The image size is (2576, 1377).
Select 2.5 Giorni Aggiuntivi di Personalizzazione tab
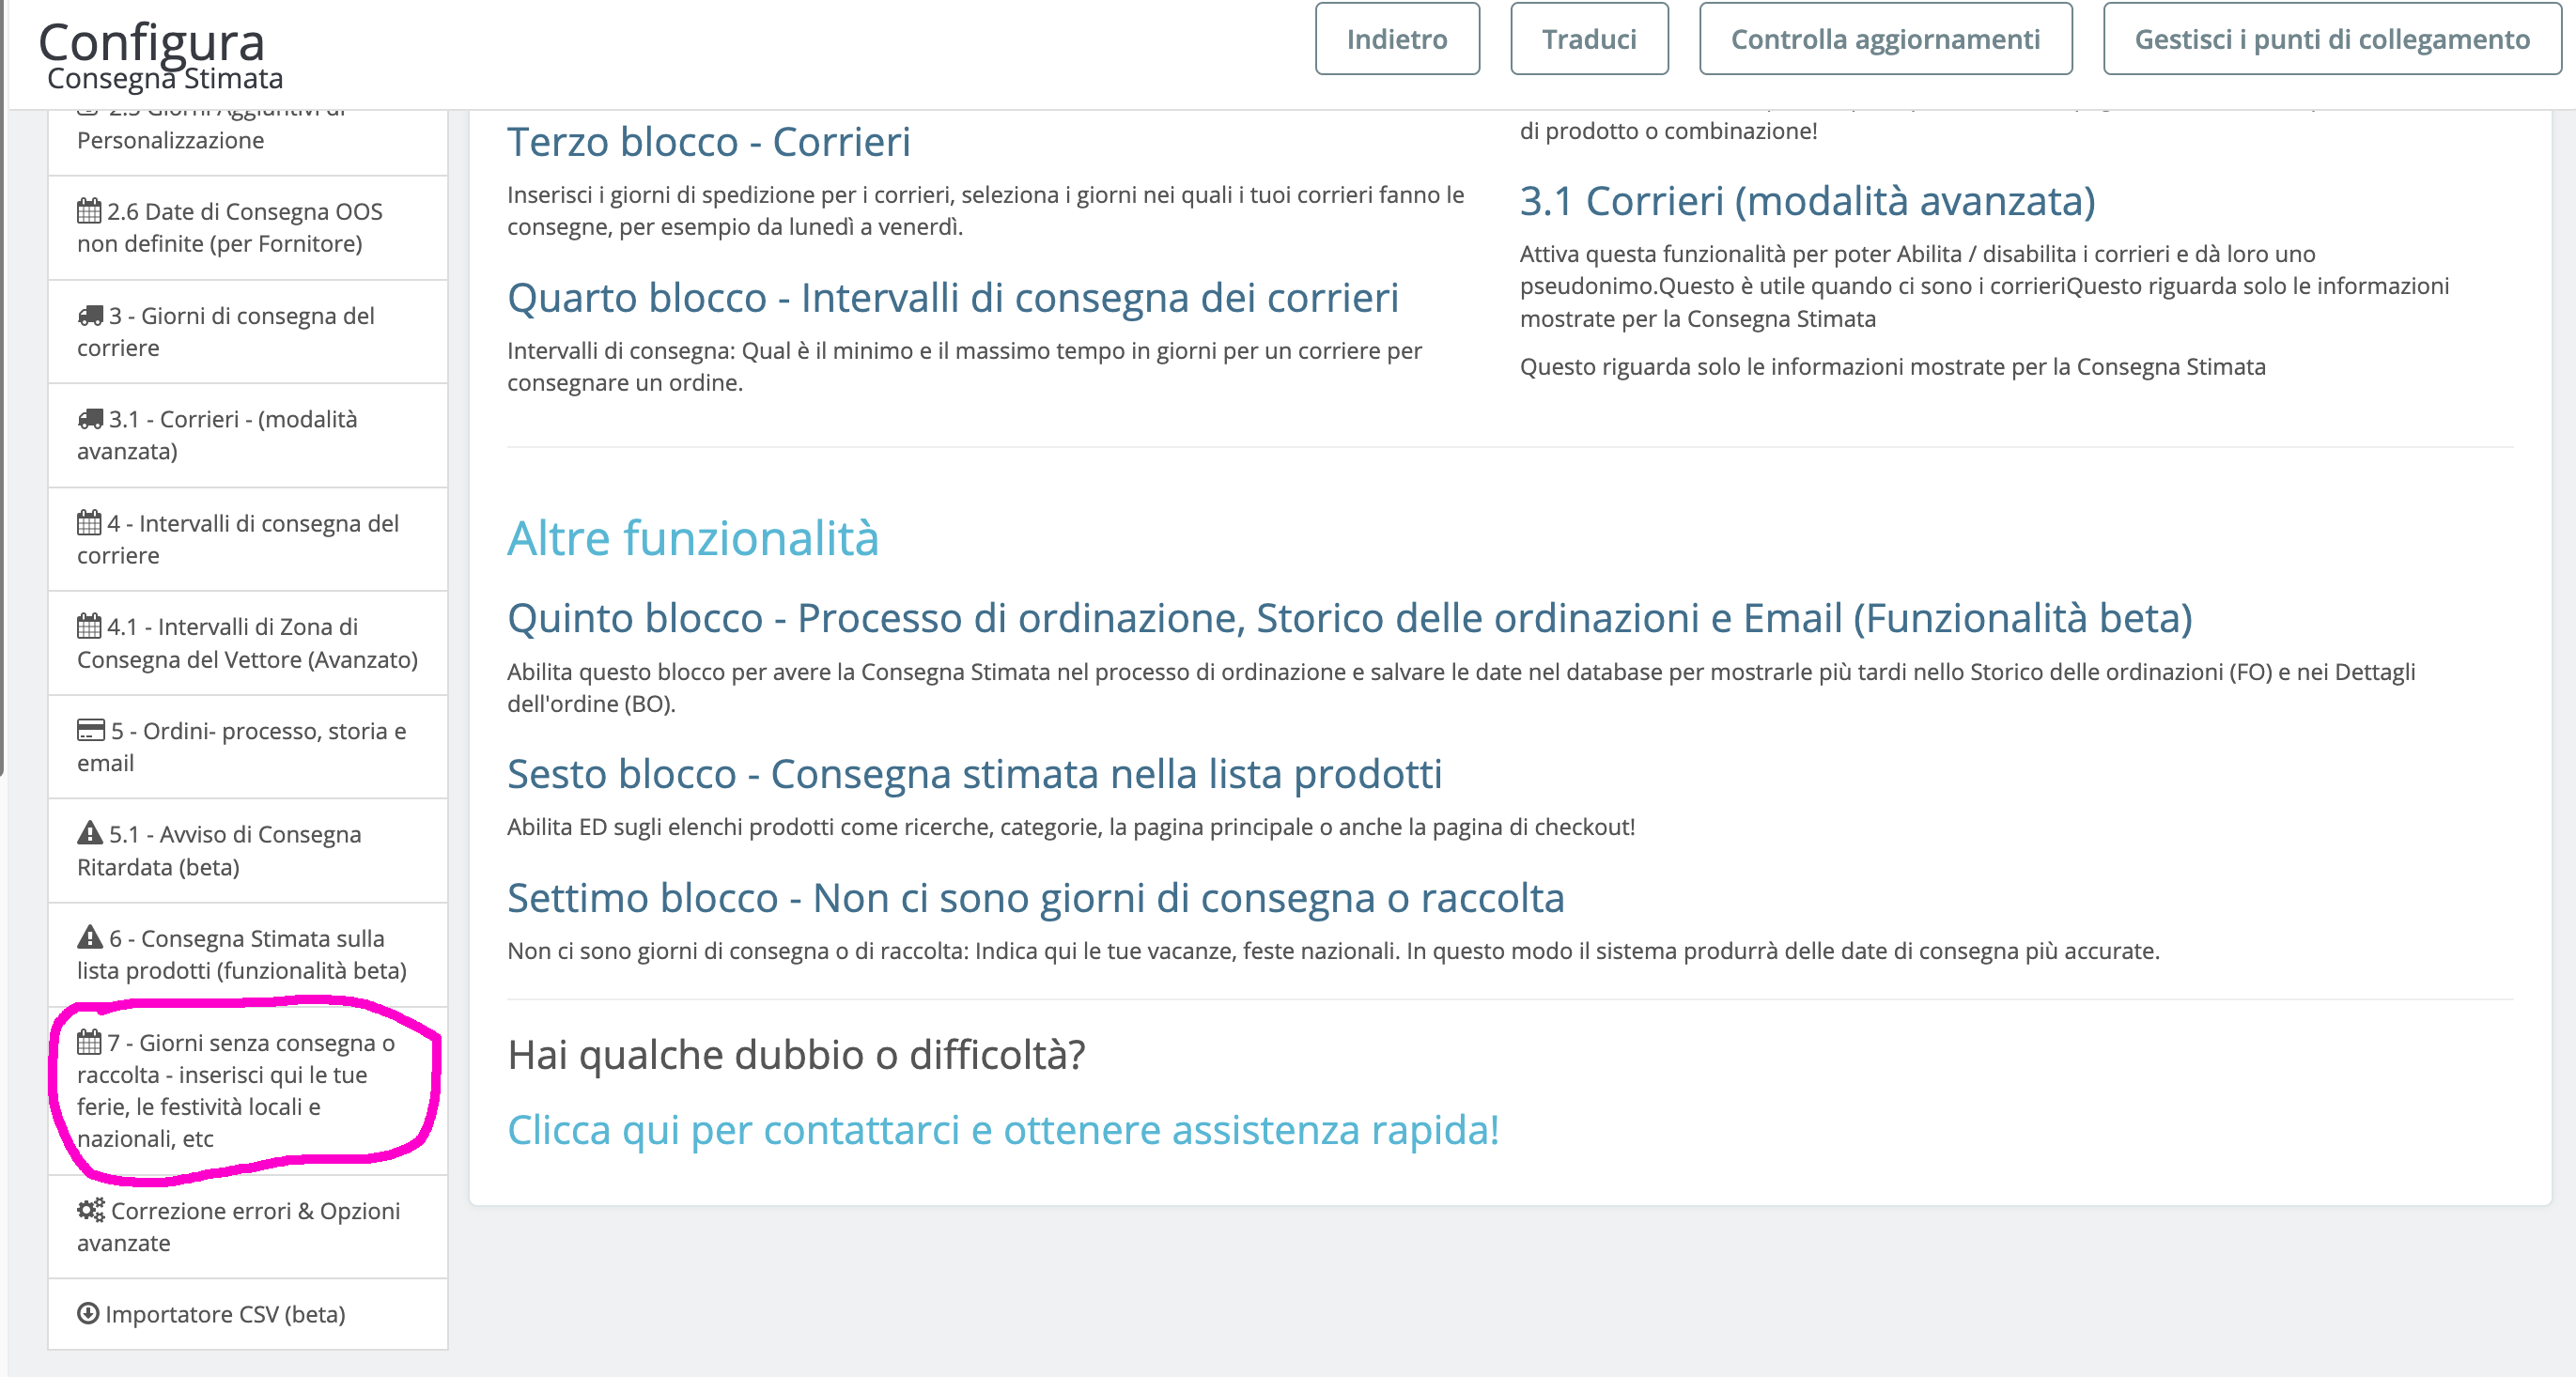(171, 140)
